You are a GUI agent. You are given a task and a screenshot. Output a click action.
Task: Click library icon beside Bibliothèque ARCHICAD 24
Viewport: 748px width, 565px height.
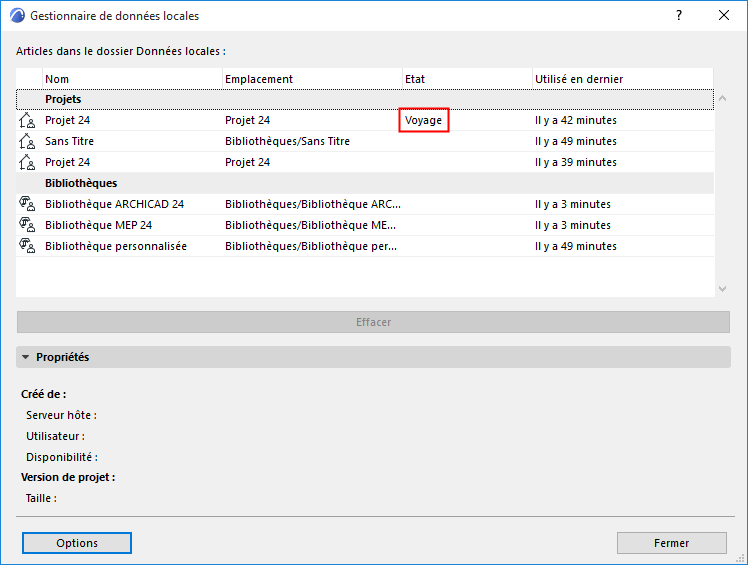27,204
